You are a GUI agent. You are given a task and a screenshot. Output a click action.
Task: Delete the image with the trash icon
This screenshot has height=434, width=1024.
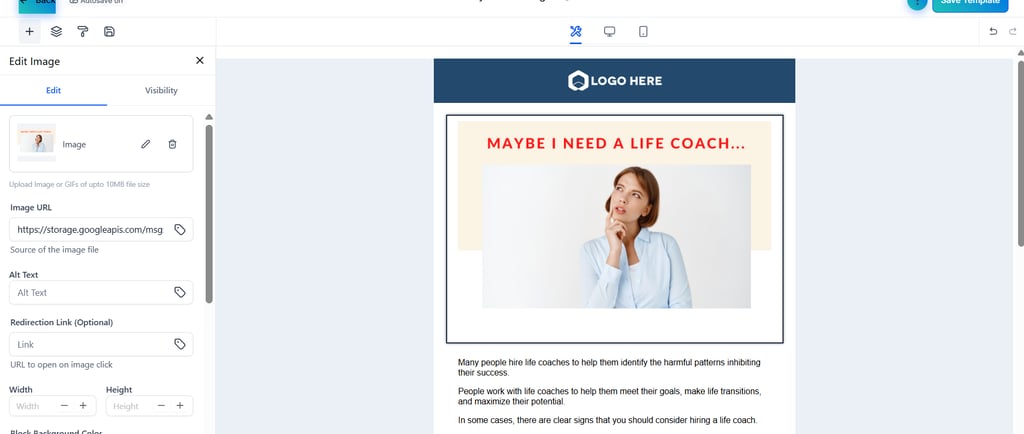pyautogui.click(x=172, y=144)
